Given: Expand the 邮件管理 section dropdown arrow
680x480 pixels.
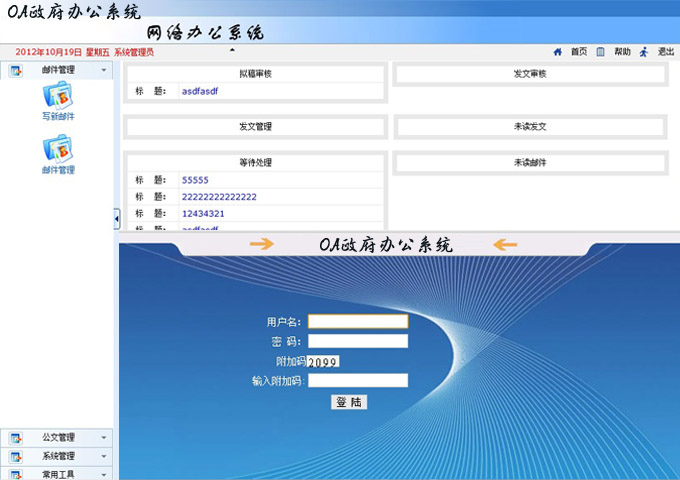Looking at the screenshot, I should coord(104,71).
